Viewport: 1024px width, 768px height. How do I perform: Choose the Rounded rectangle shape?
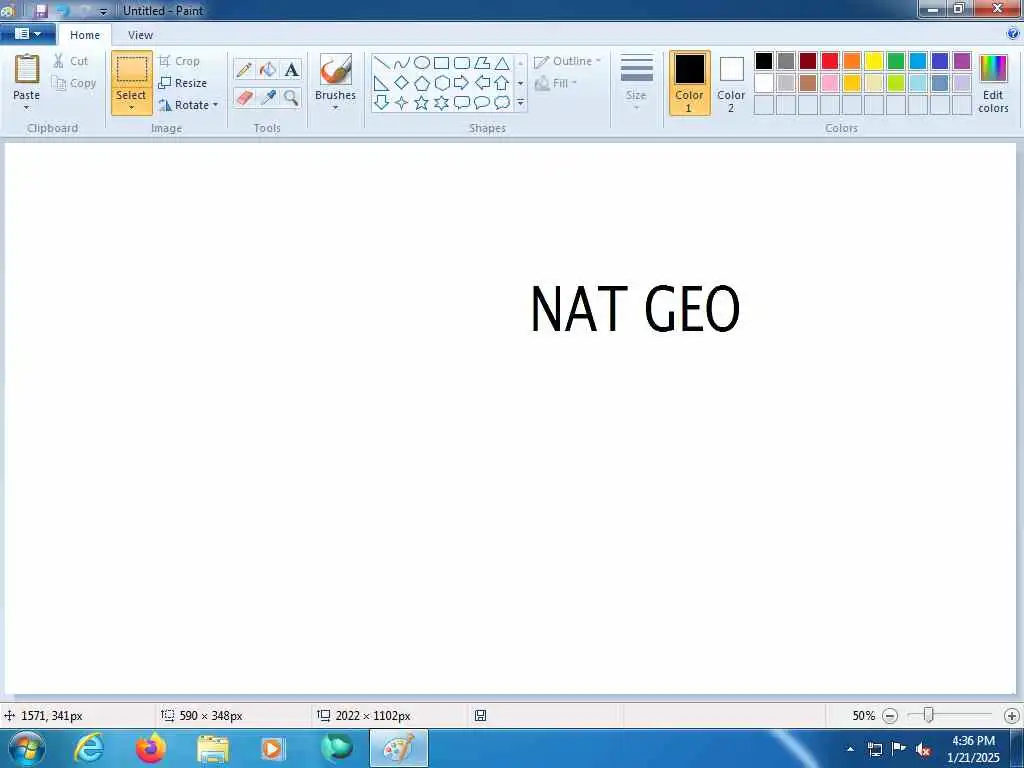tap(462, 63)
